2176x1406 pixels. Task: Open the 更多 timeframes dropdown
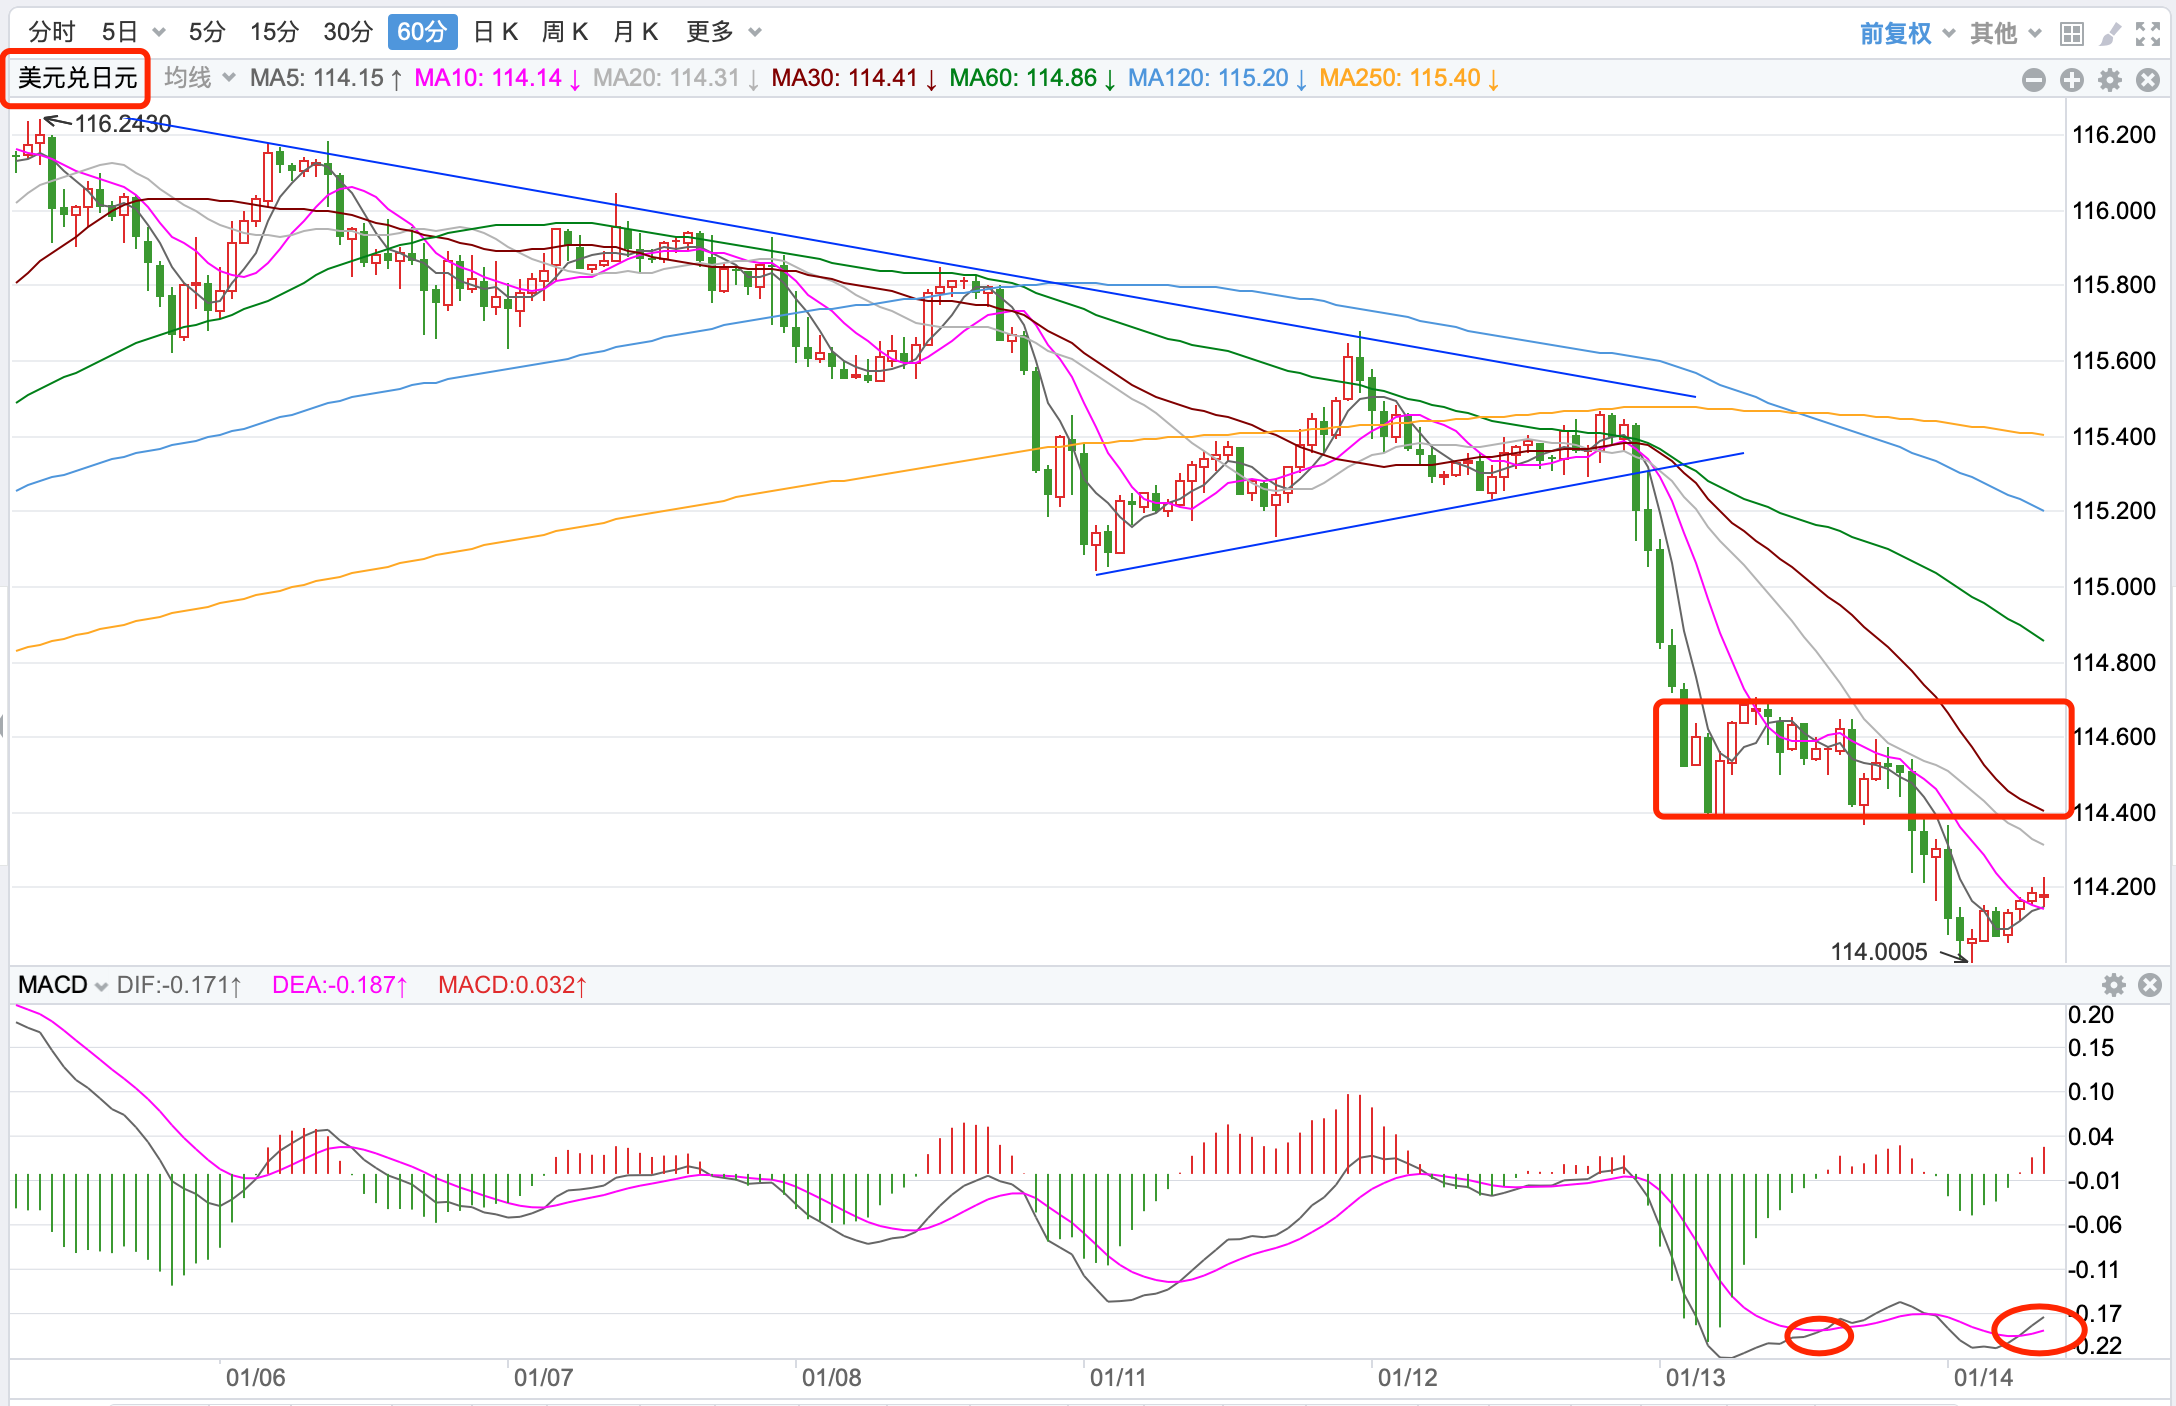pyautogui.click(x=723, y=32)
